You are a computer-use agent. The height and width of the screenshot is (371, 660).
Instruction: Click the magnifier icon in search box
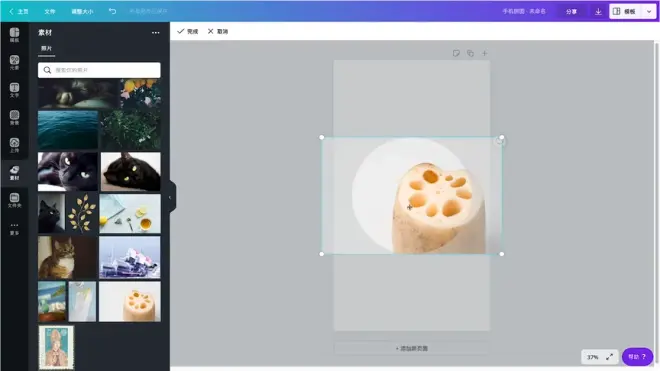tap(47, 70)
